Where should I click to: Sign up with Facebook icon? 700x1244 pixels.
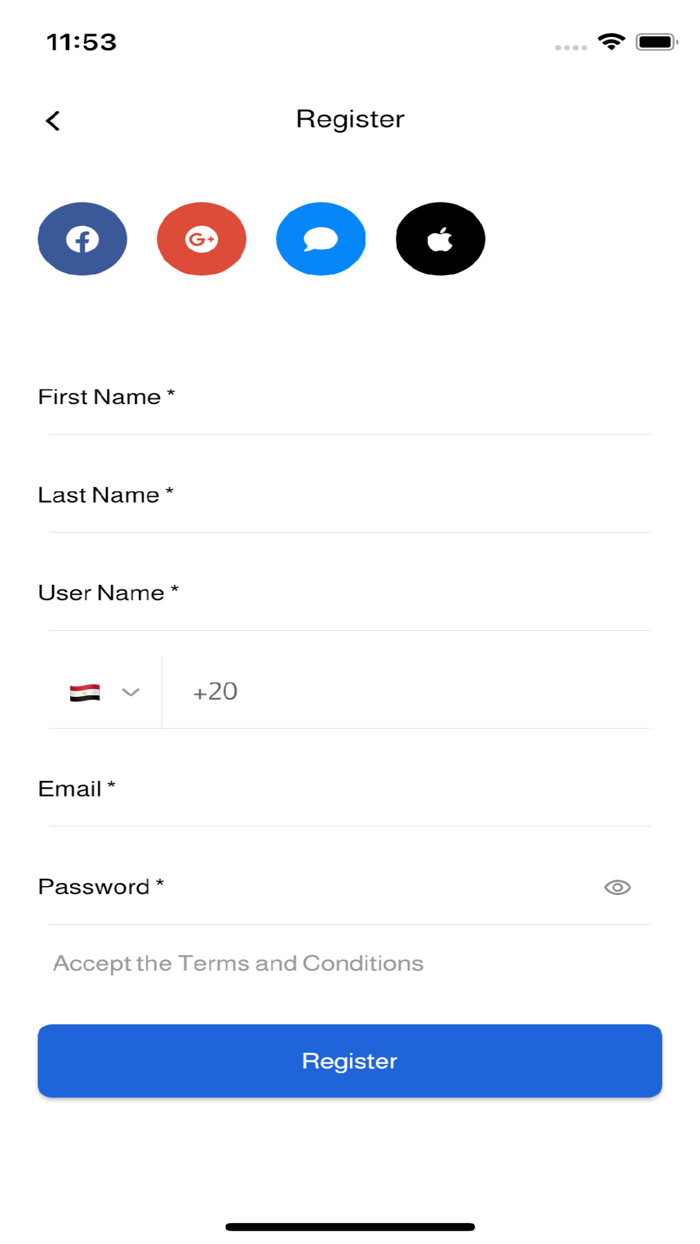pos(82,239)
